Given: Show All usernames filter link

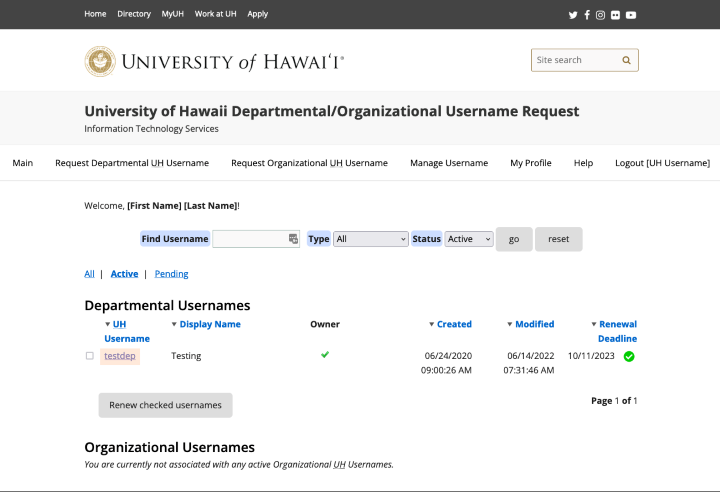Looking at the screenshot, I should pyautogui.click(x=89, y=274).
